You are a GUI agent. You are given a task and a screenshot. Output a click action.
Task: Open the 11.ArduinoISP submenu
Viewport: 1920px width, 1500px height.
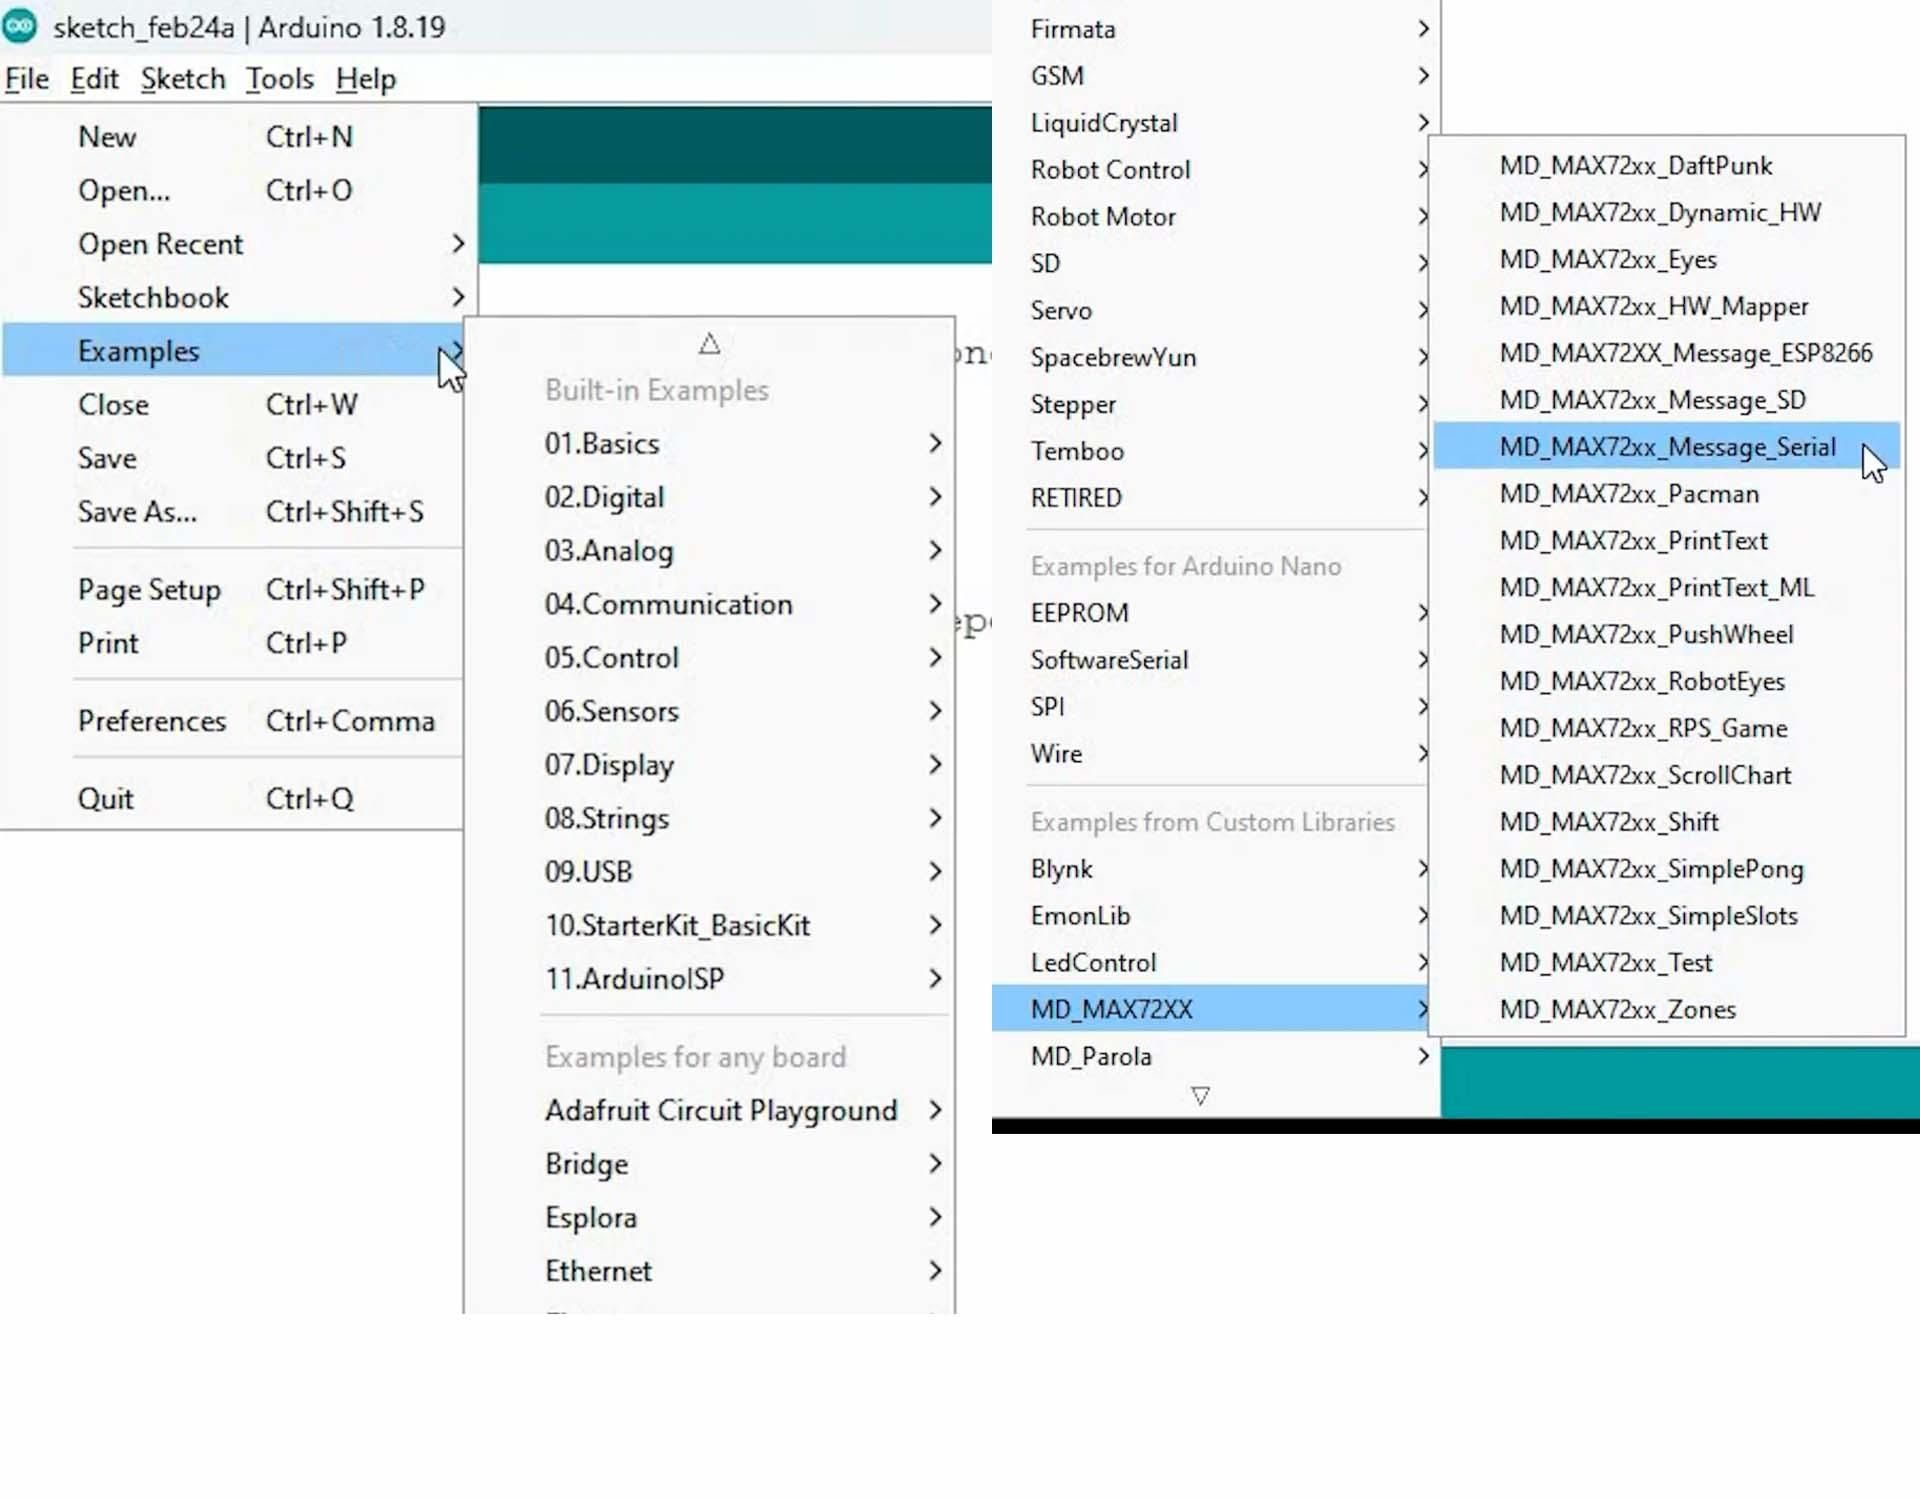(x=710, y=979)
